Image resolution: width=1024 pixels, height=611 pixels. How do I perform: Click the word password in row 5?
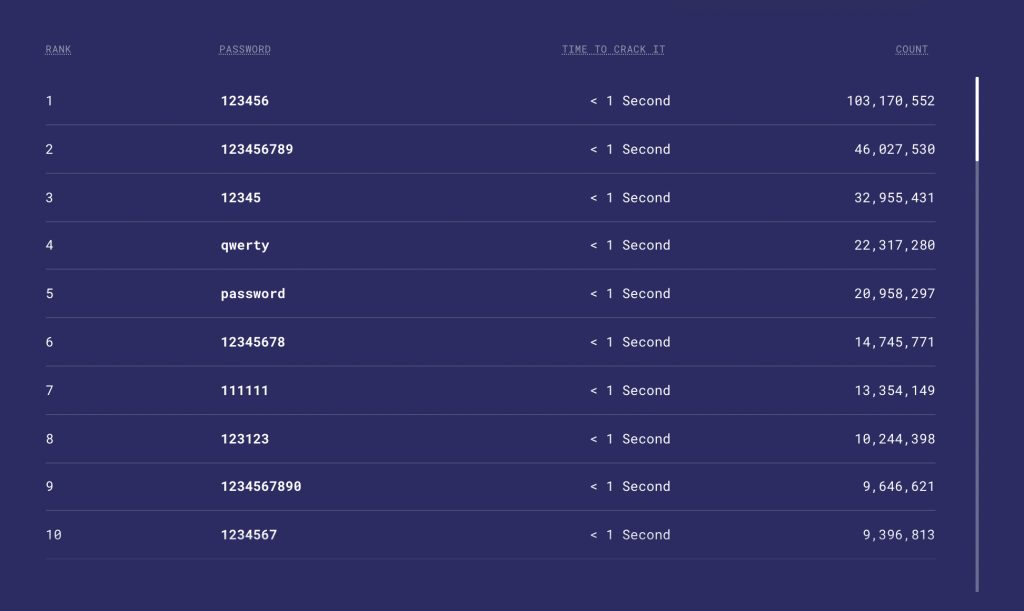253,294
